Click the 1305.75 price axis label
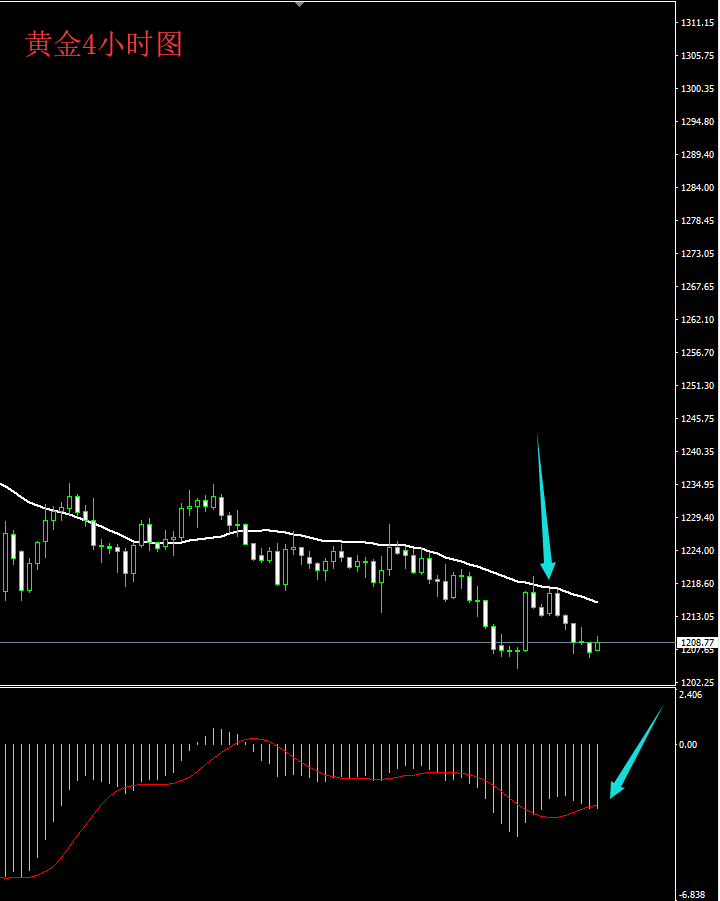Viewport: 720px width, 901px height. tap(697, 56)
